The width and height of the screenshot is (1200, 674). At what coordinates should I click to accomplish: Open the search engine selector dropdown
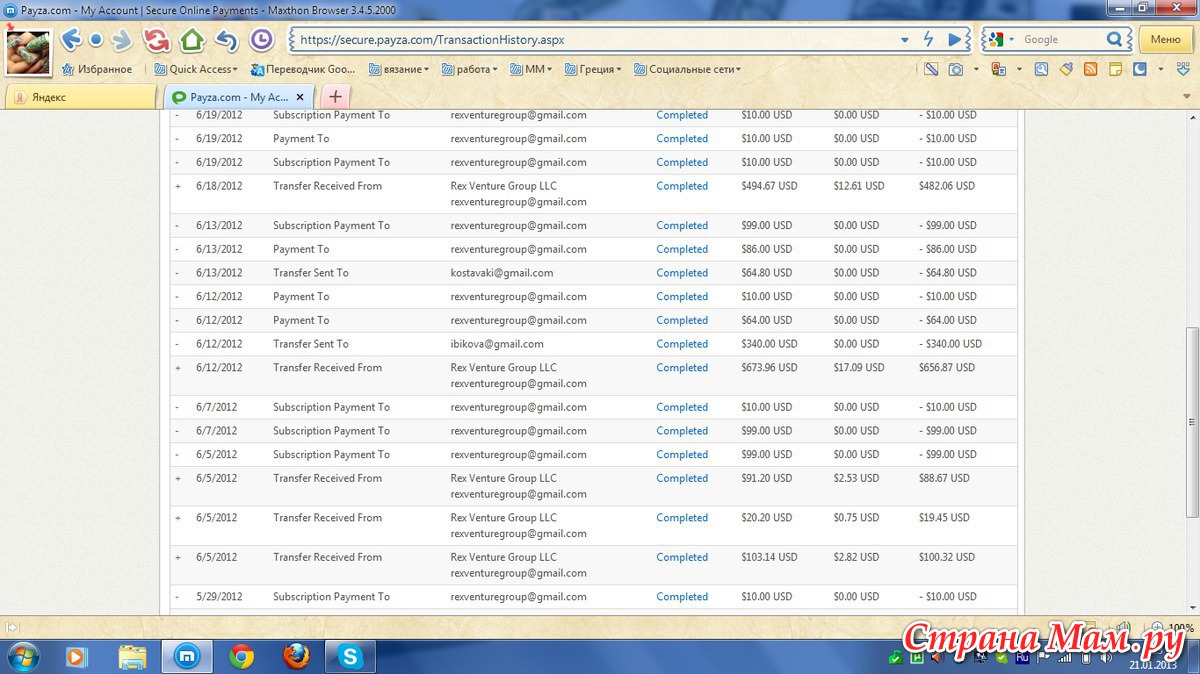click(x=1011, y=40)
